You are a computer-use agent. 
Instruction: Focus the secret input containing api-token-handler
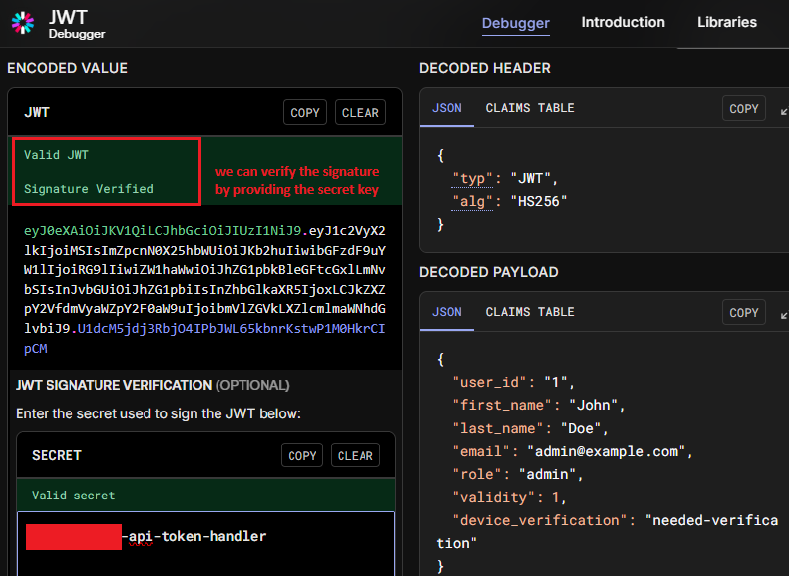[206, 543]
